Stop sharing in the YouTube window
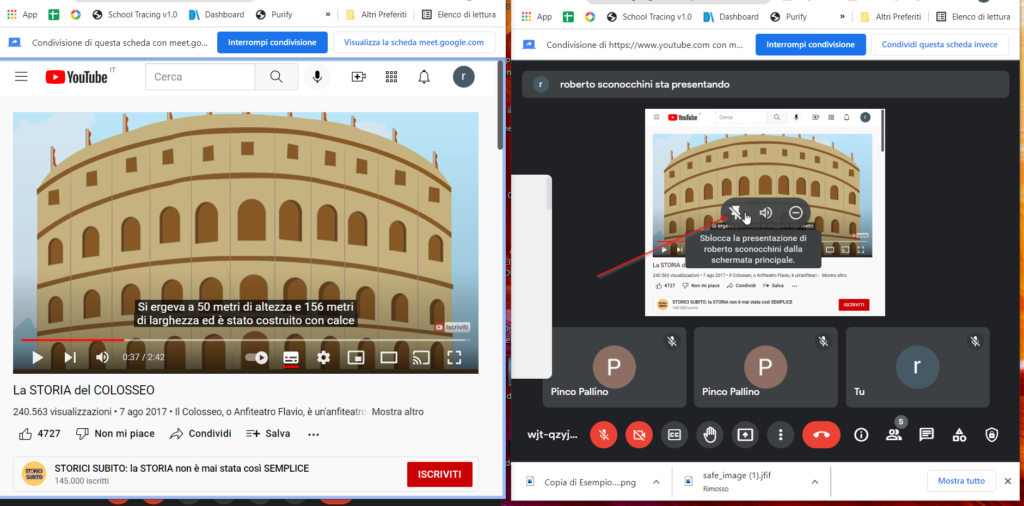1024x506 pixels. pos(272,42)
